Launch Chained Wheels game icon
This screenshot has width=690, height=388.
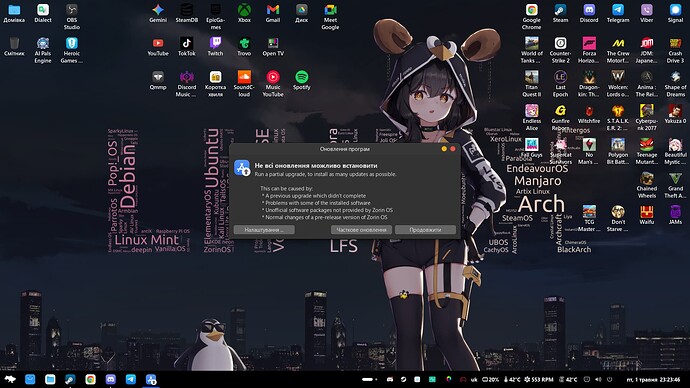pyautogui.click(x=646, y=185)
